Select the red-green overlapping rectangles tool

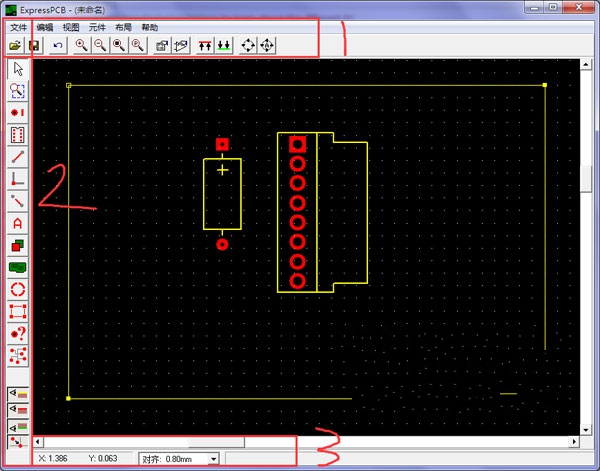[18, 245]
